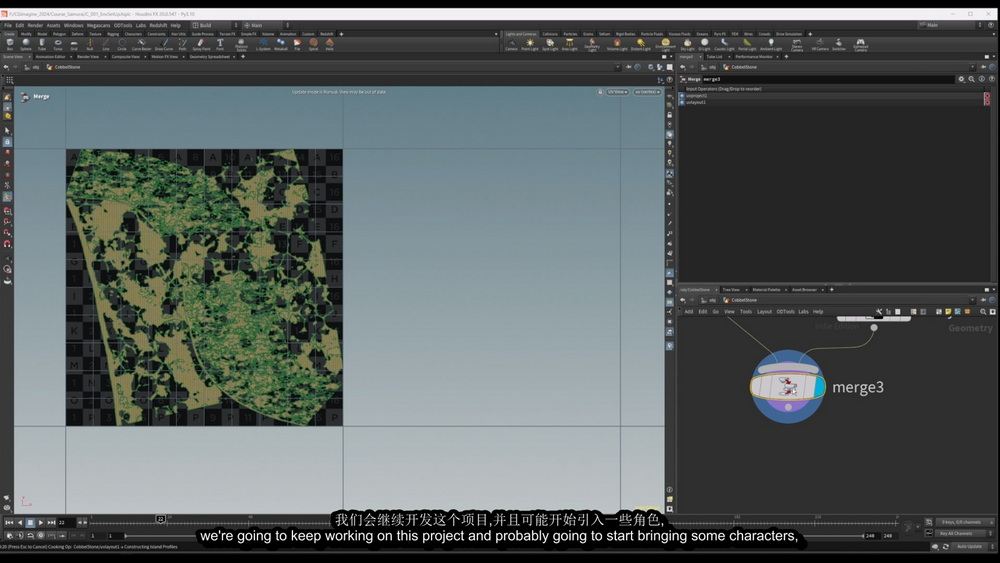Expand the network pane path history dropdown
Screen dimensions: 1000x563
[973, 300]
